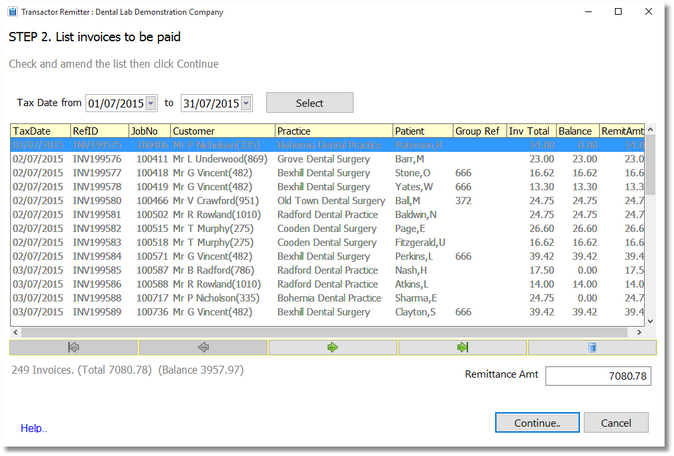Select invoice INV199578
The image size is (674, 456).
pos(328,187)
